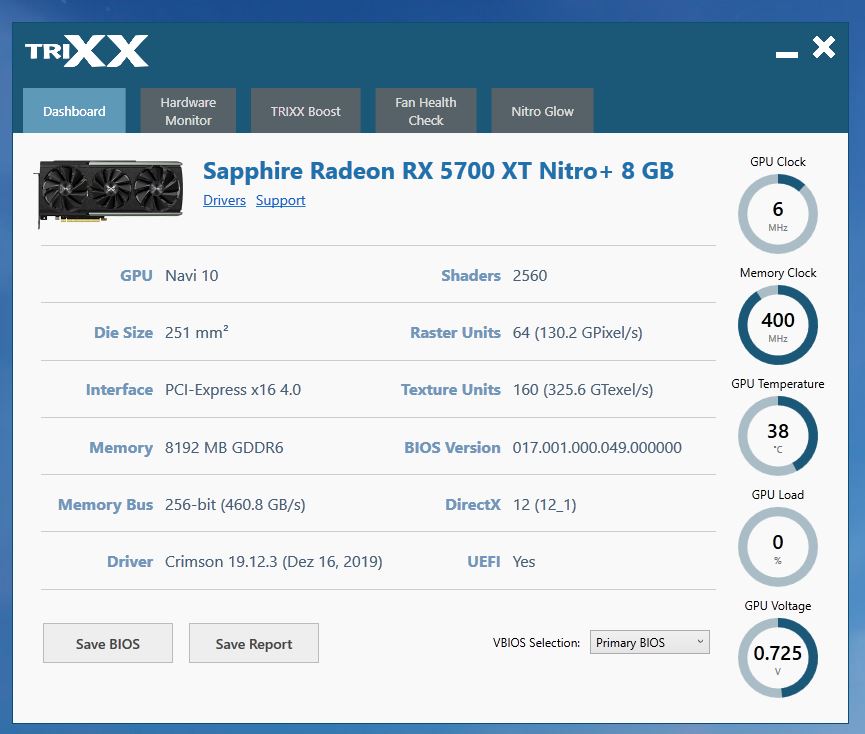Screen dimensions: 865x734
Task: Click the GPU Temperature gauge
Action: tap(778, 436)
